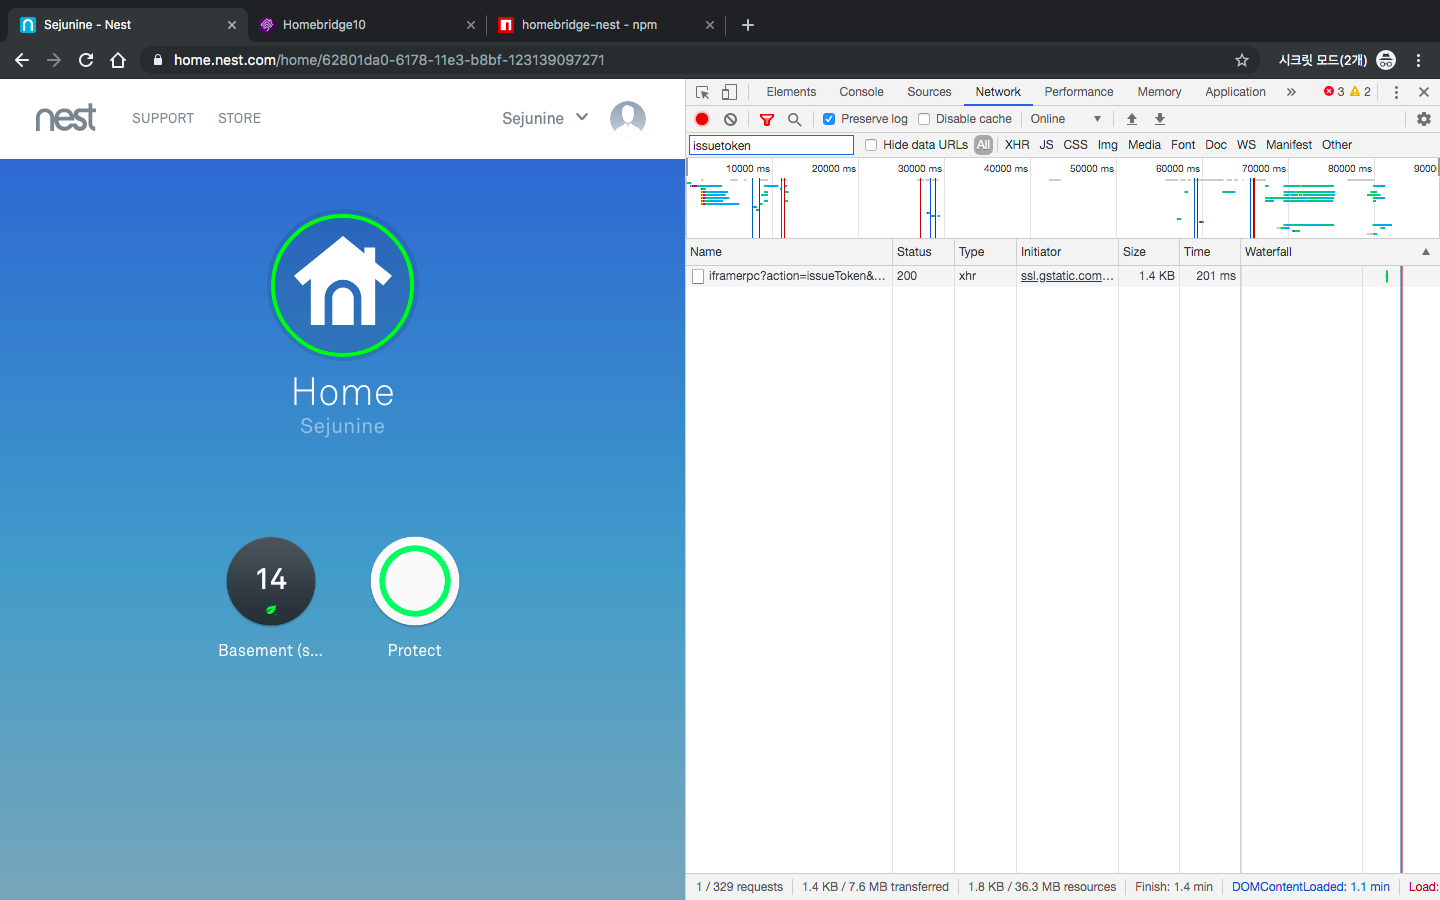Select the Home structure house icon
Image resolution: width=1440 pixels, height=900 pixels.
(343, 285)
